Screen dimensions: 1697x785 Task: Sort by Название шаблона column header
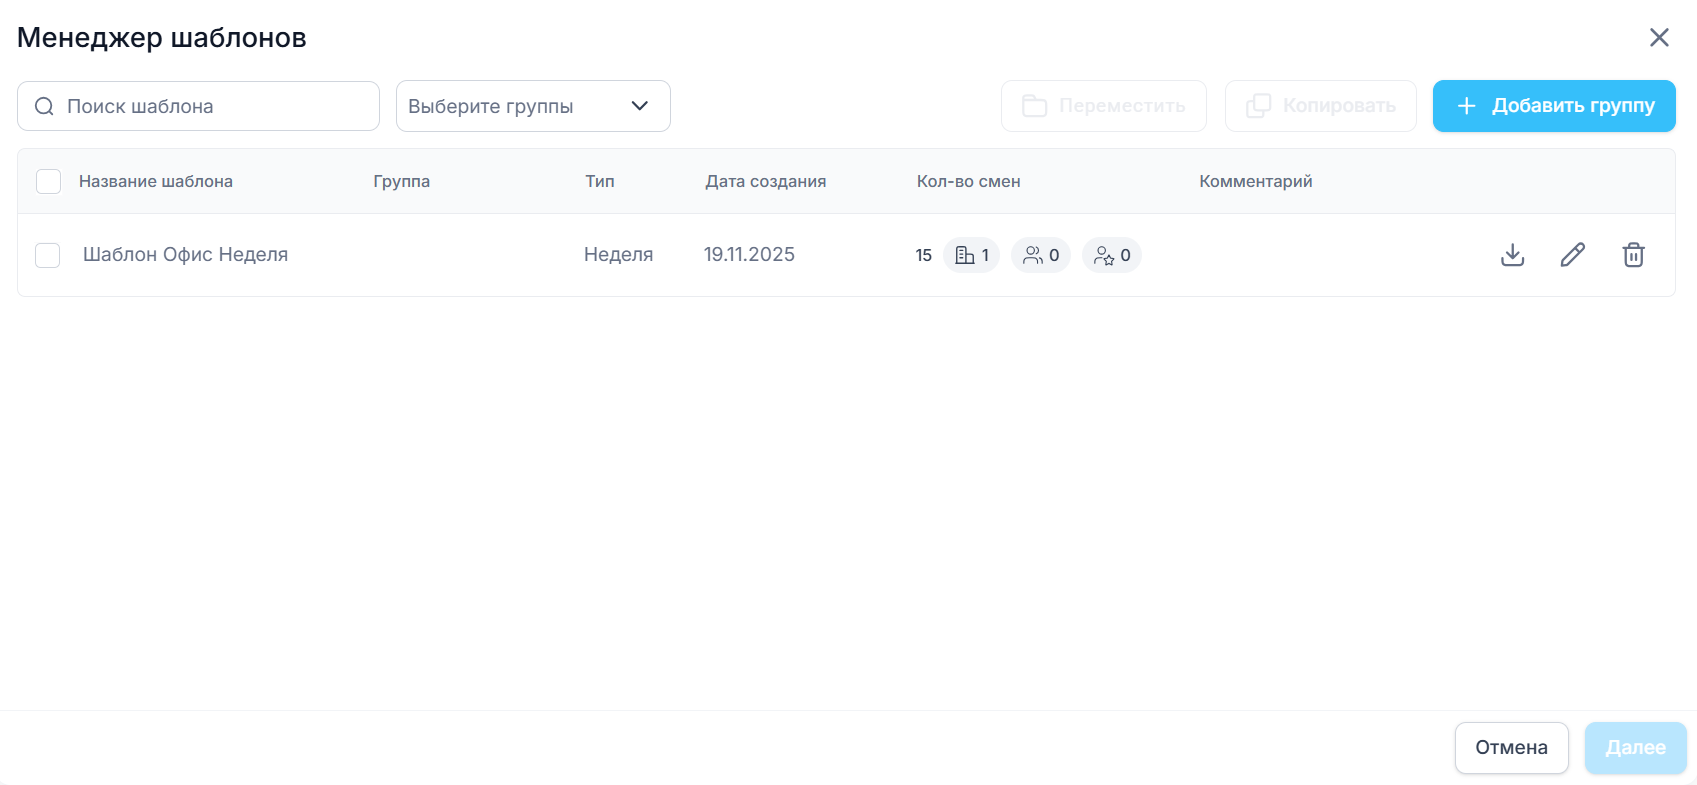(x=156, y=181)
